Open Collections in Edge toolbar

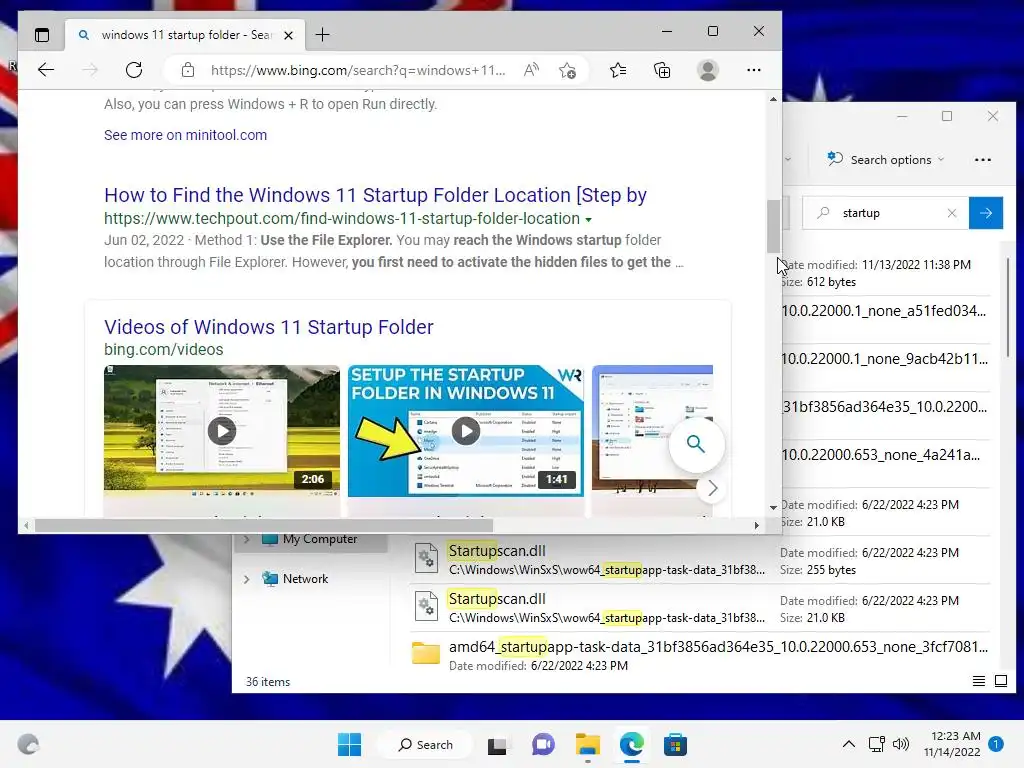[x=662, y=70]
